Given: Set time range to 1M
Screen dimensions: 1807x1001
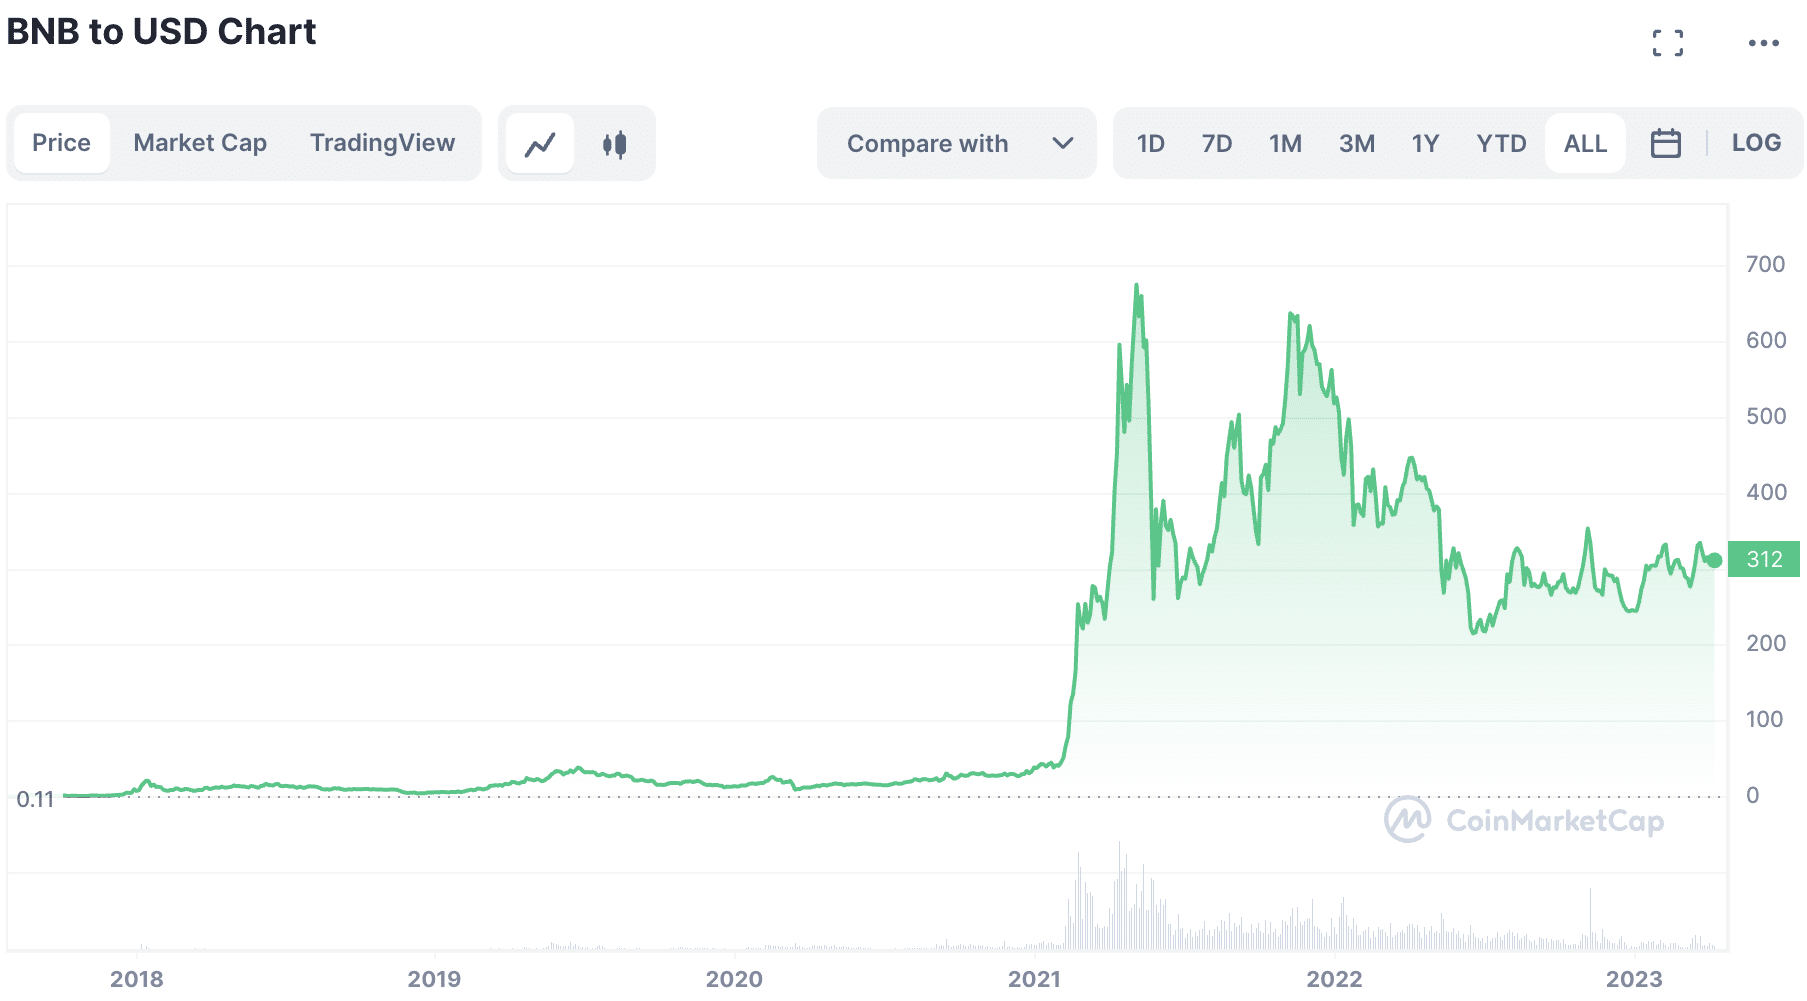Looking at the screenshot, I should point(1285,144).
